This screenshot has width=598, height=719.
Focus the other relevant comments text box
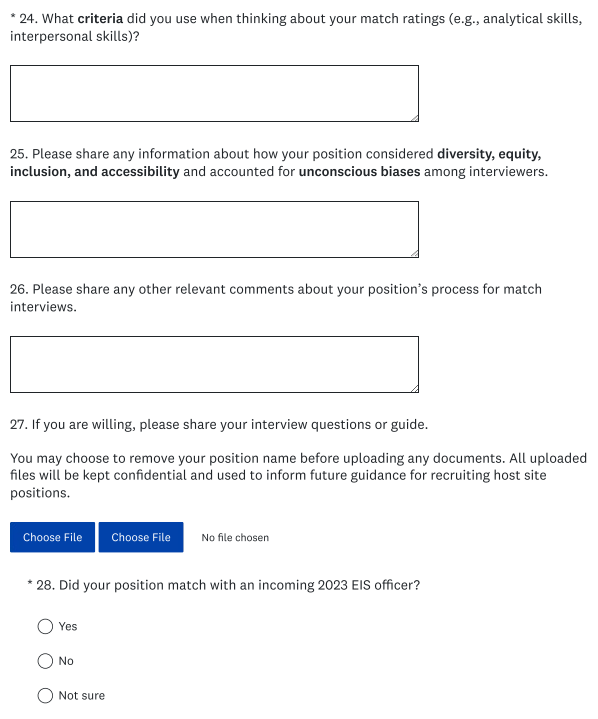click(x=214, y=365)
